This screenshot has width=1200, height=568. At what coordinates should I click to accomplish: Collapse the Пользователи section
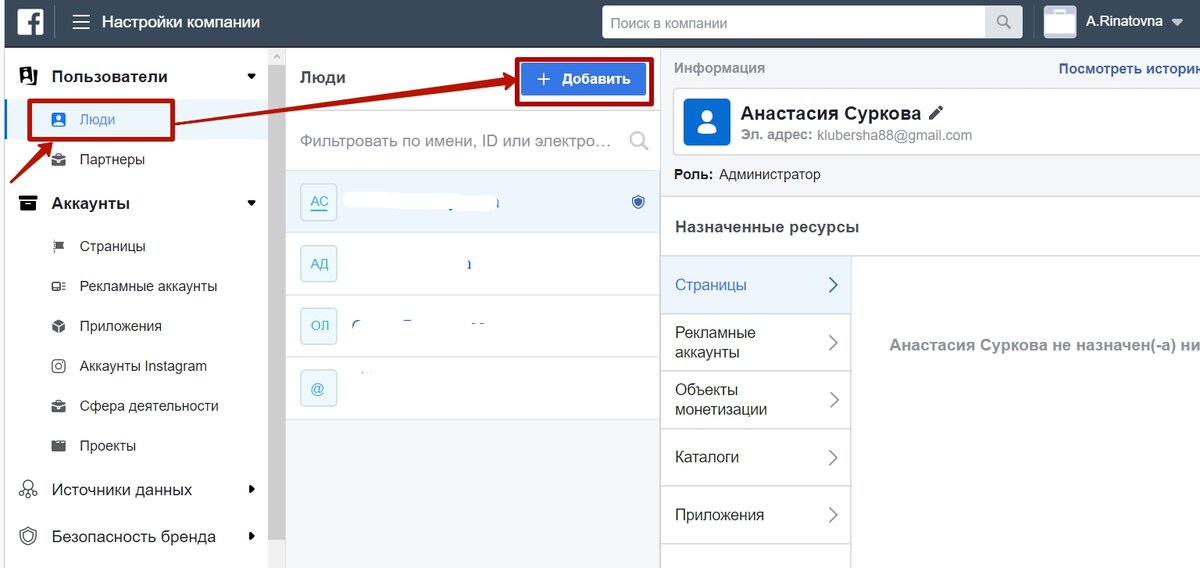[252, 77]
